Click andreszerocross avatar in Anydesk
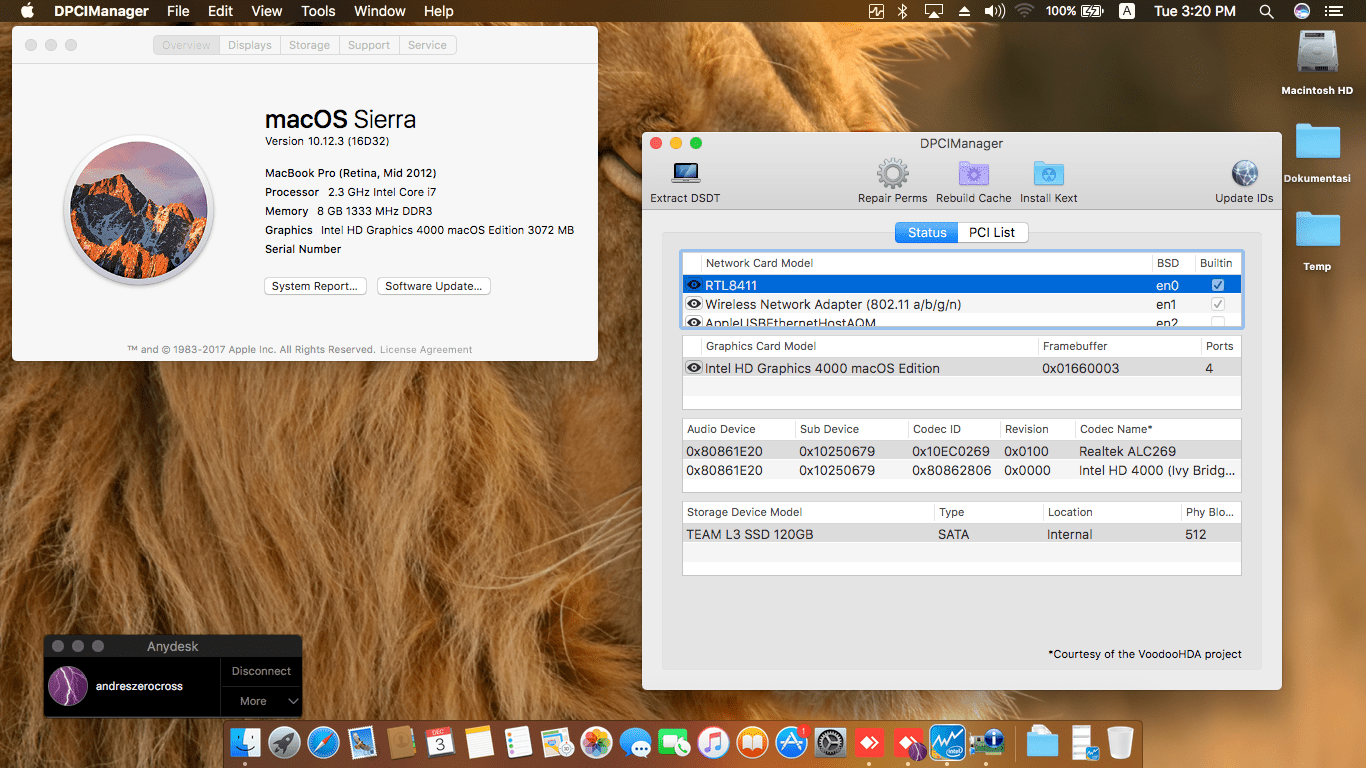 coord(69,686)
